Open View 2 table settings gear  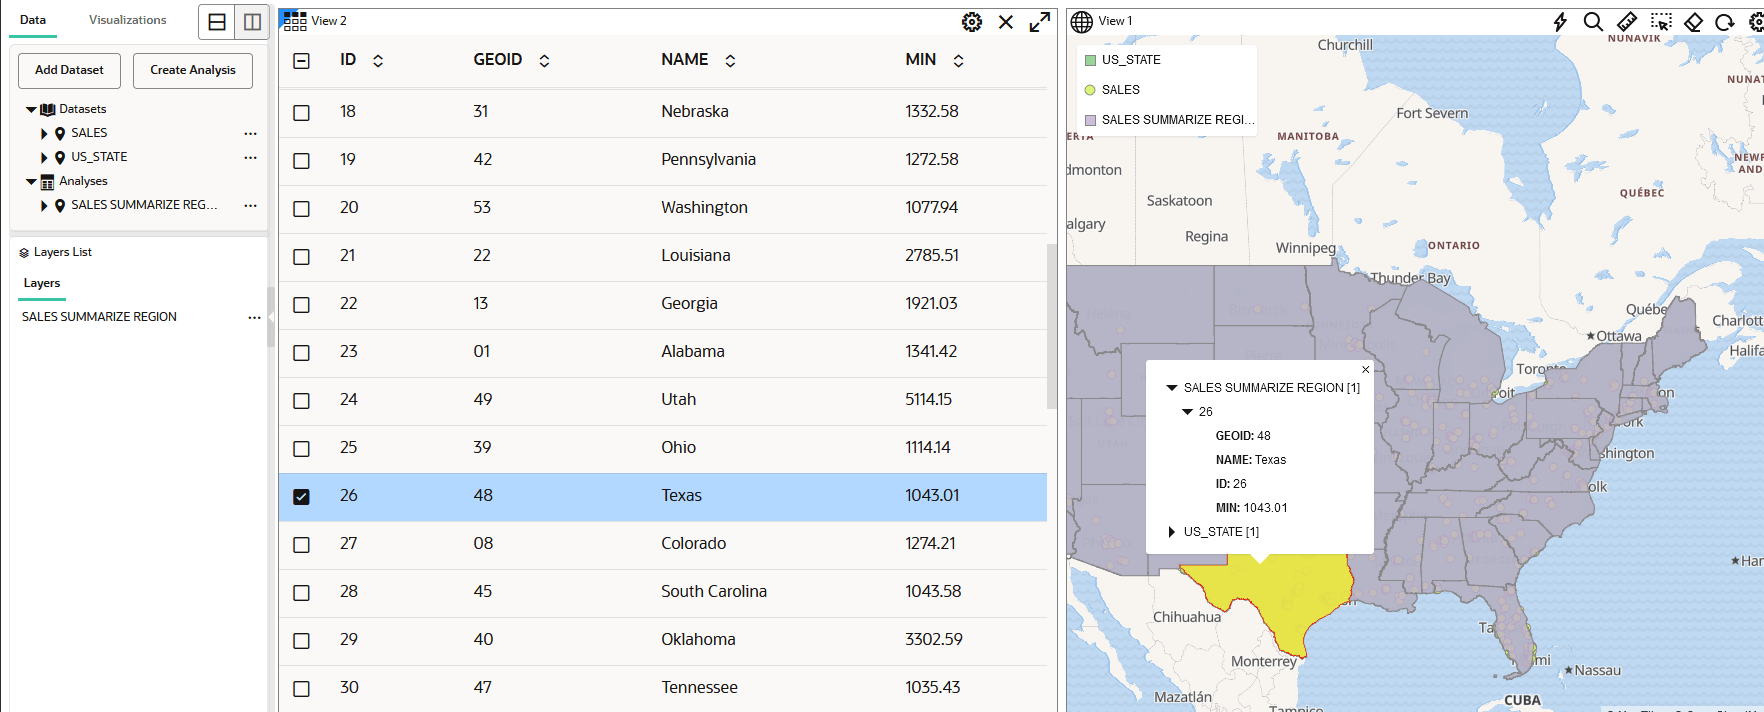972,22
